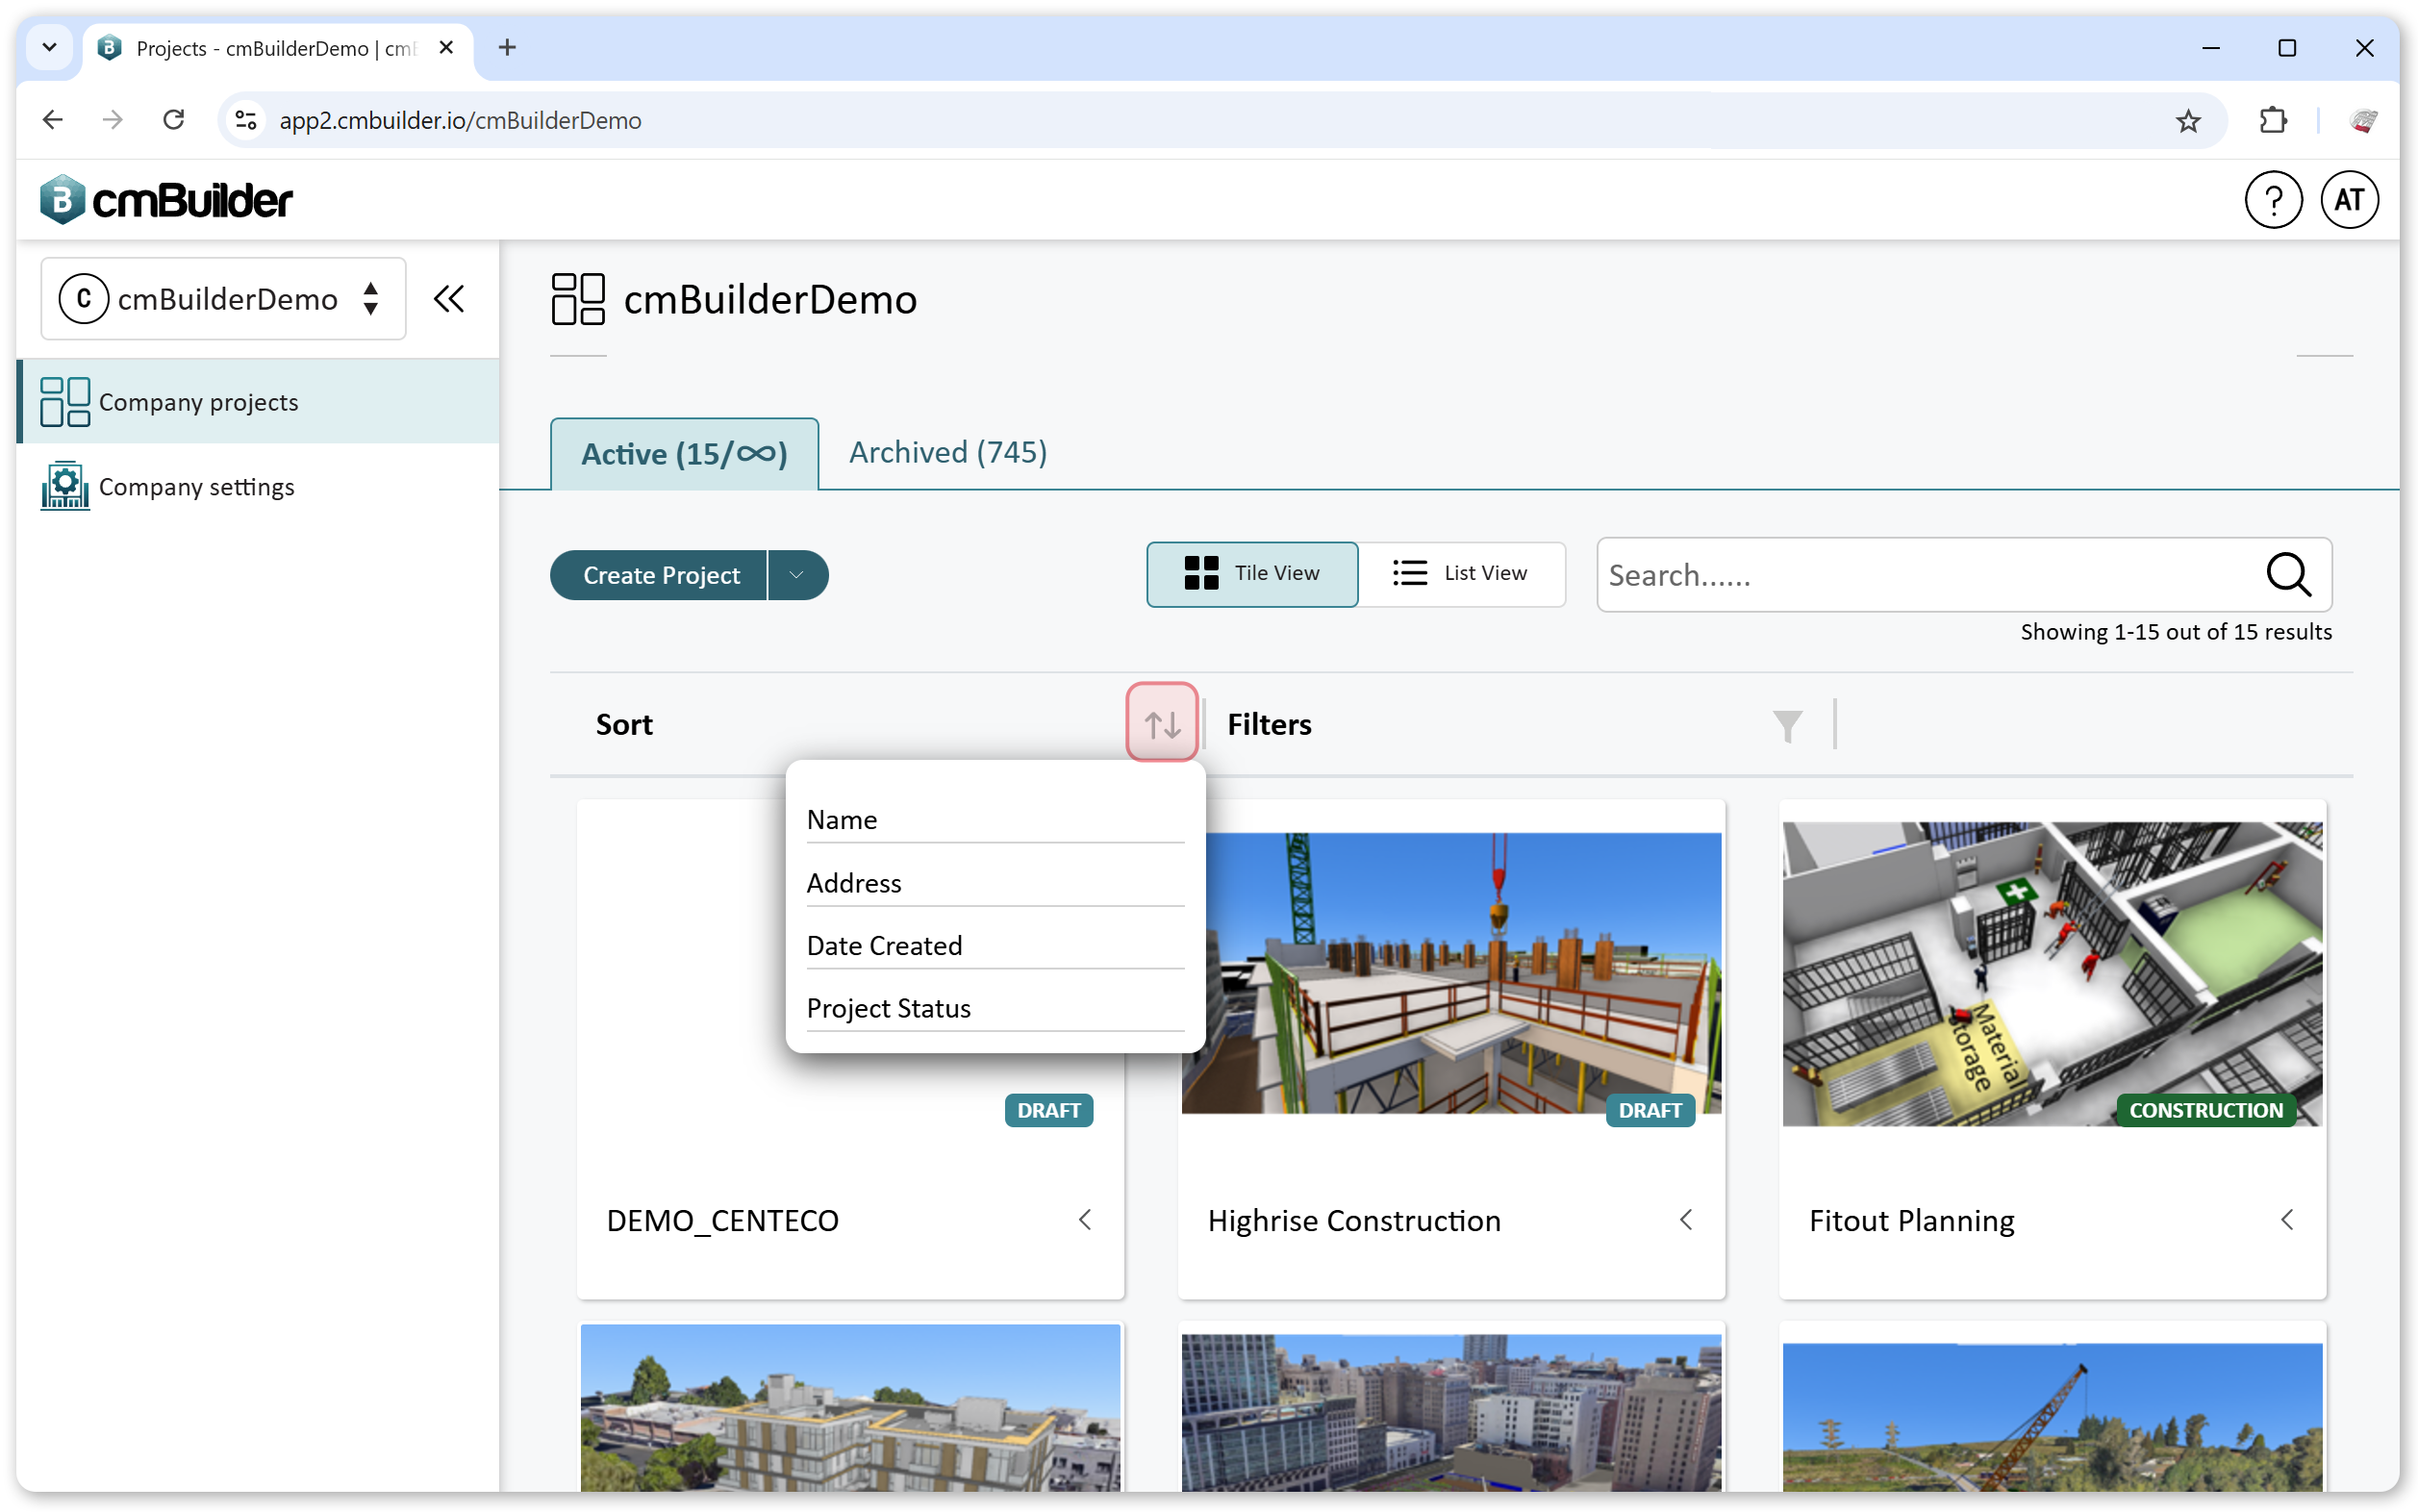The width and height of the screenshot is (2418, 1512).
Task: Go back in browser history
Action: 53,121
